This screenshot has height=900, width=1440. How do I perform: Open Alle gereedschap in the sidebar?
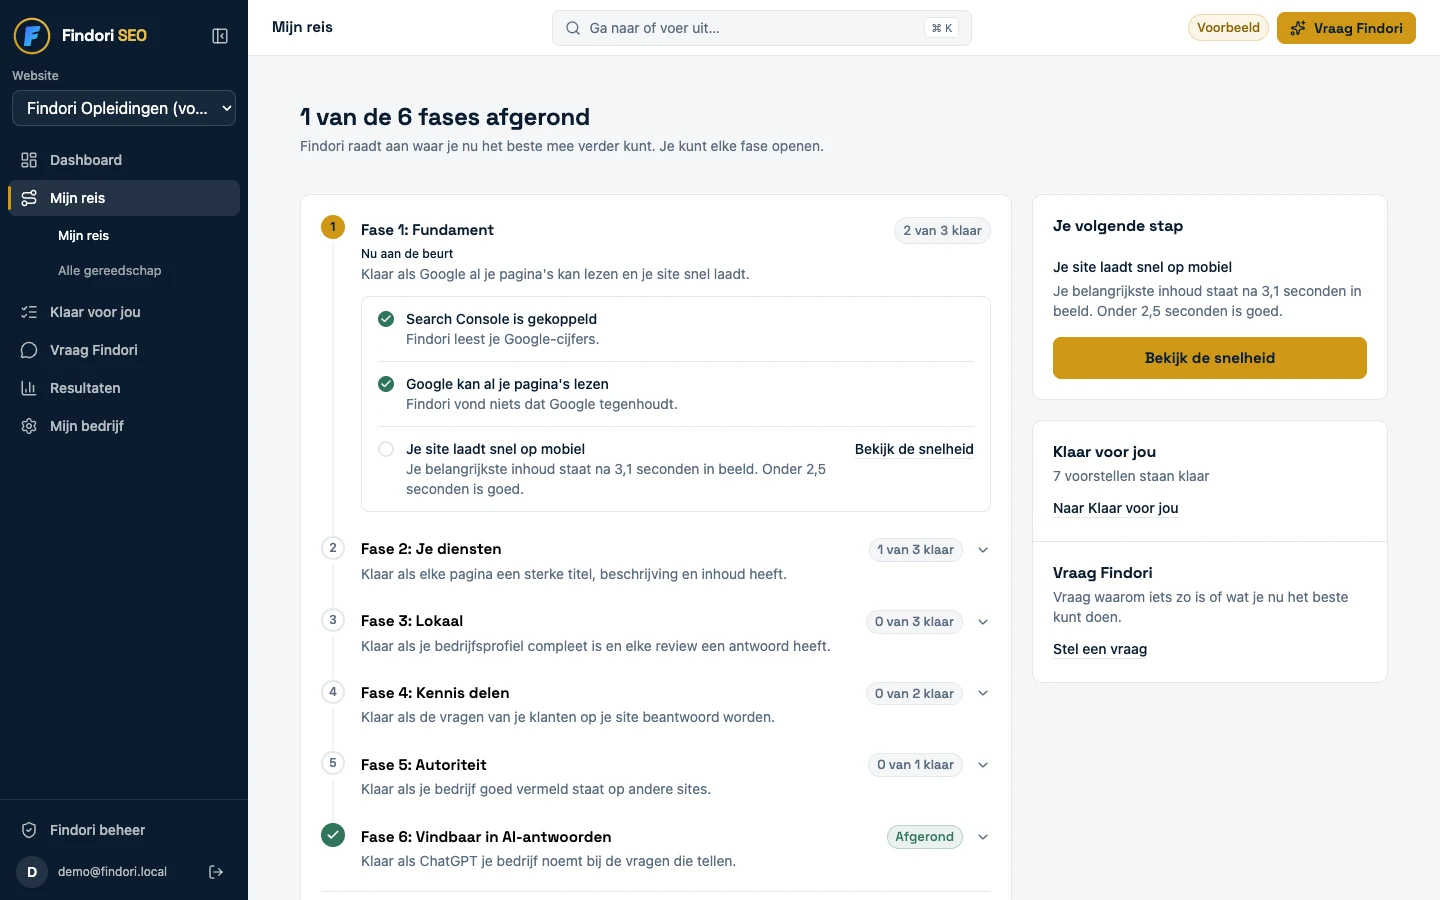(x=110, y=271)
